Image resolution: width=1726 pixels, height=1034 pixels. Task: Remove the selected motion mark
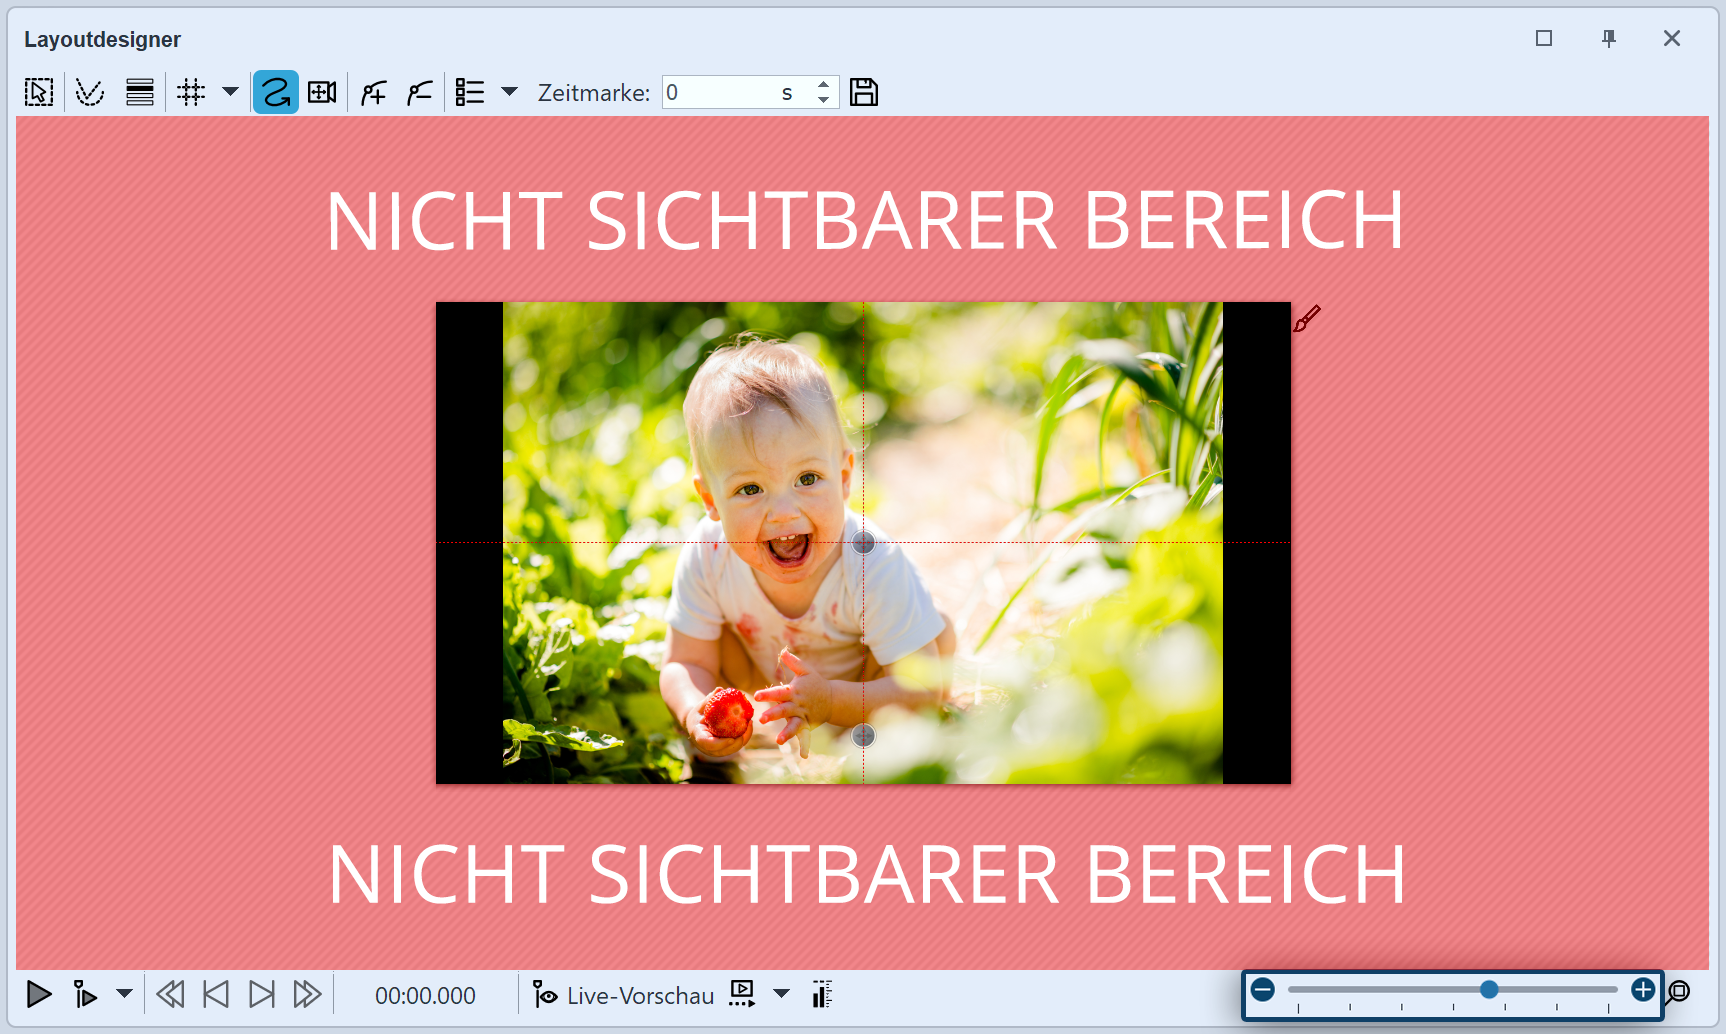pos(419,91)
